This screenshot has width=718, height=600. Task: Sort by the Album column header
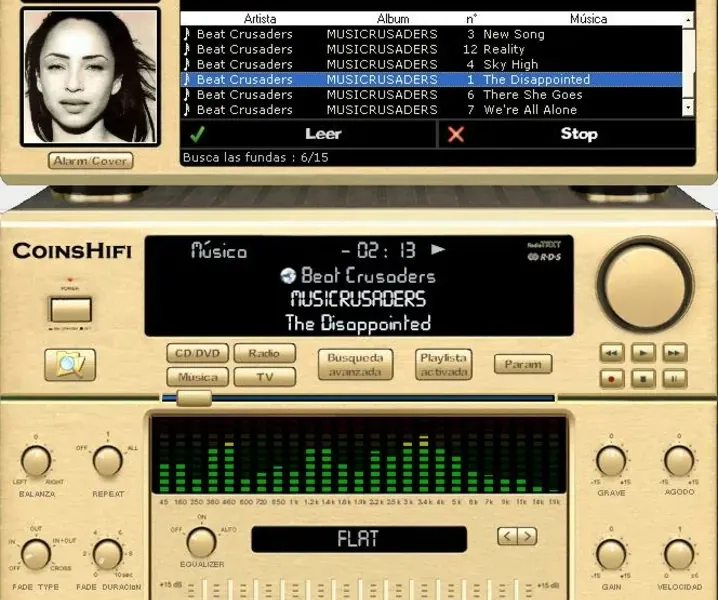click(393, 19)
